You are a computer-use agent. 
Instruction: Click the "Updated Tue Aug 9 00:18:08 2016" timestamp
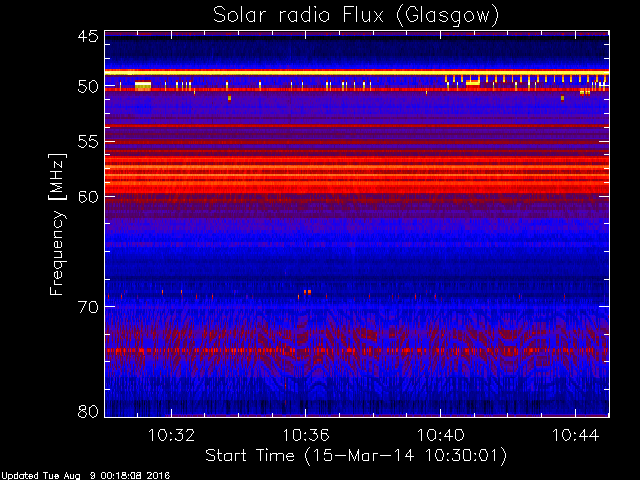(85, 476)
